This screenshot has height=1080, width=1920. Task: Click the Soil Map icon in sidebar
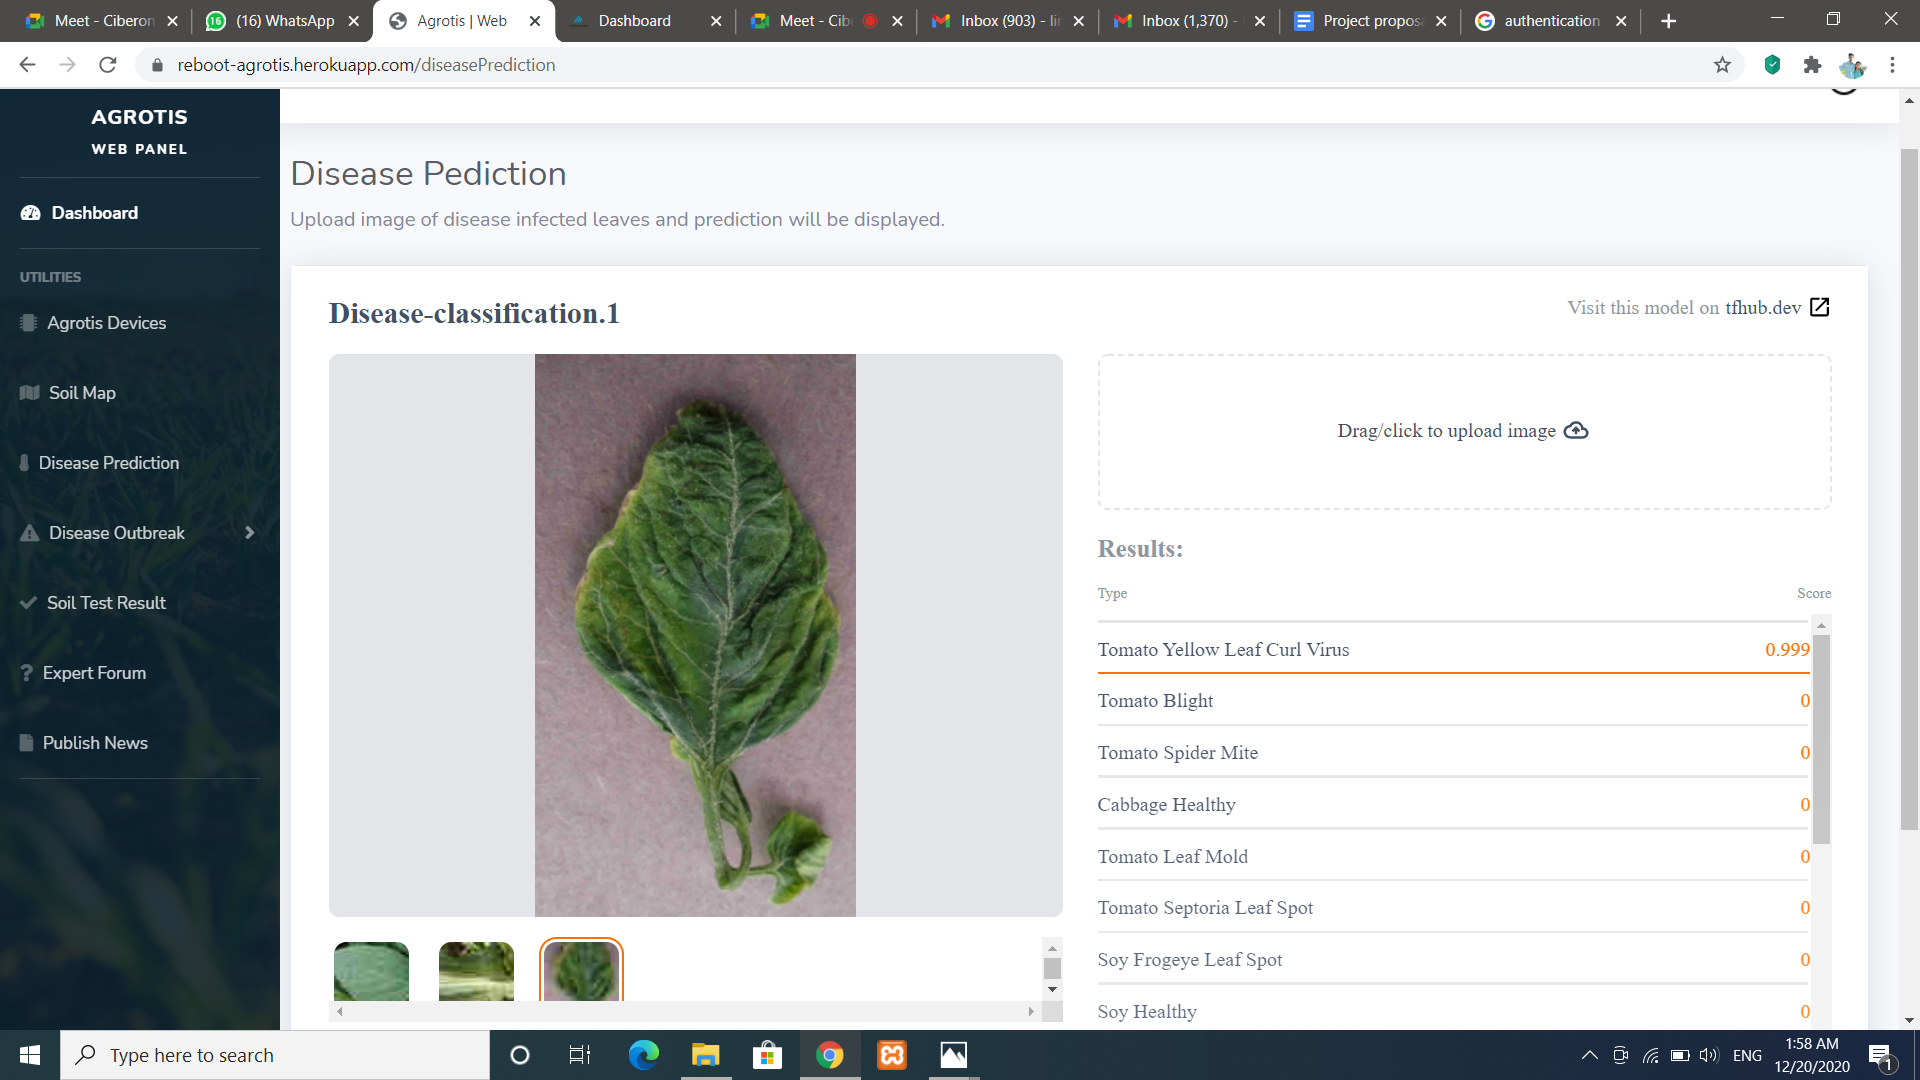click(x=29, y=393)
